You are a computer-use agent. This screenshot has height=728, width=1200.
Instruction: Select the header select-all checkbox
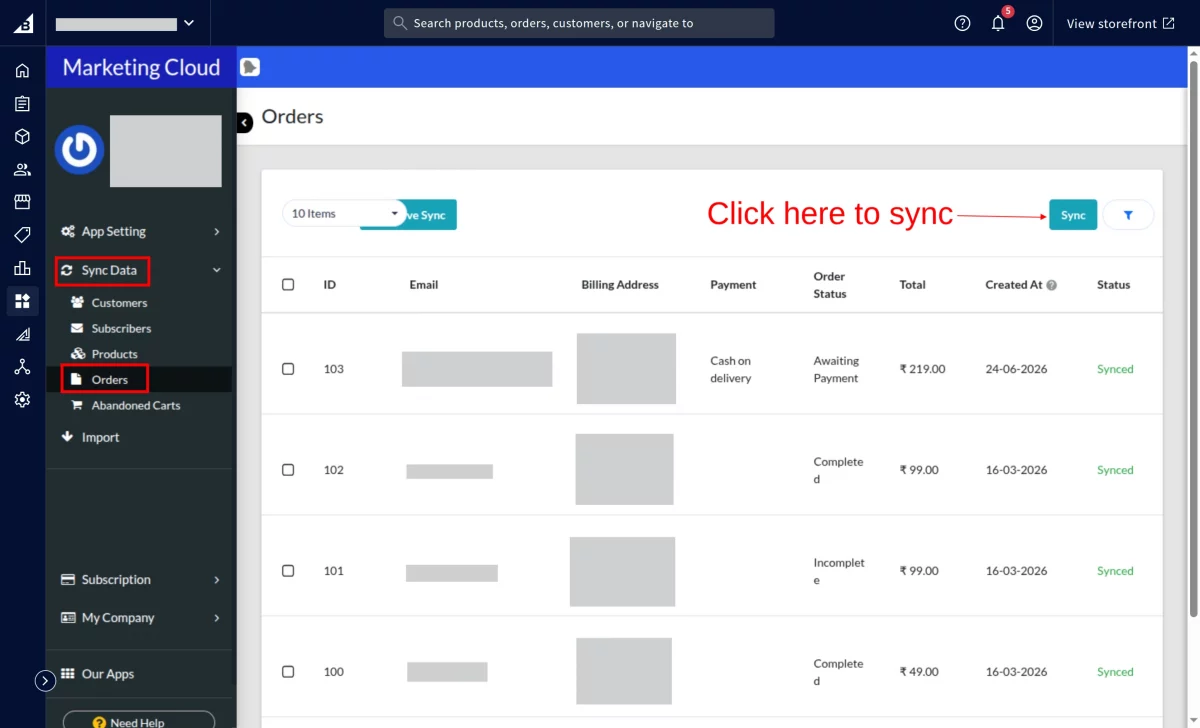point(288,285)
